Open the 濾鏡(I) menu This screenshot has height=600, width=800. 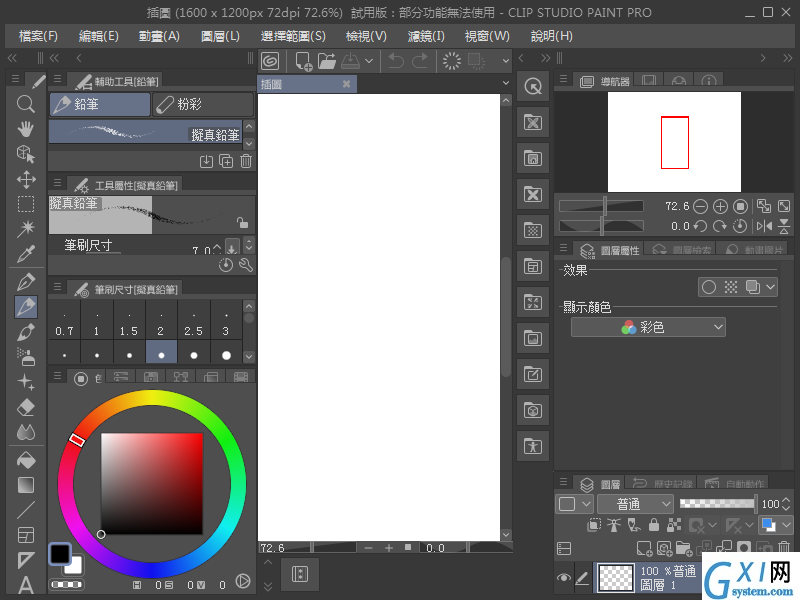coord(426,36)
